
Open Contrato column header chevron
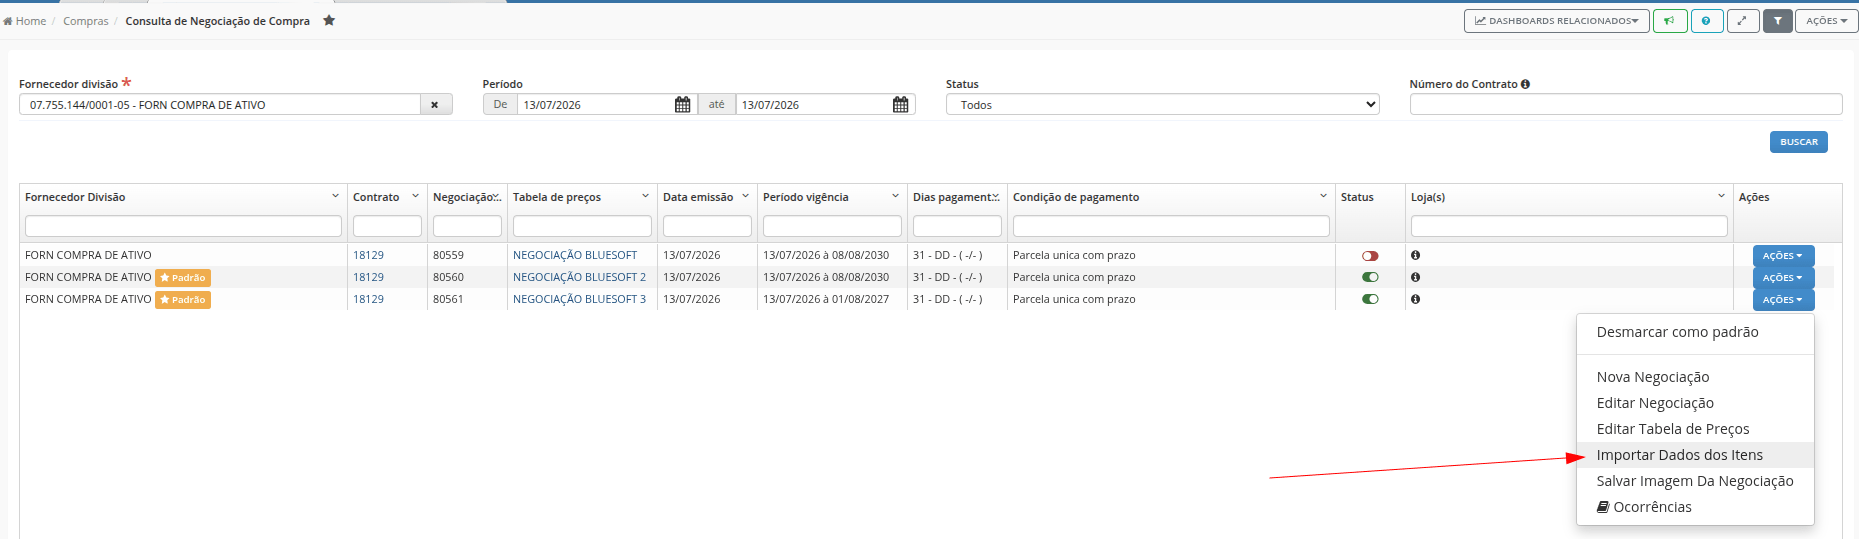415,197
